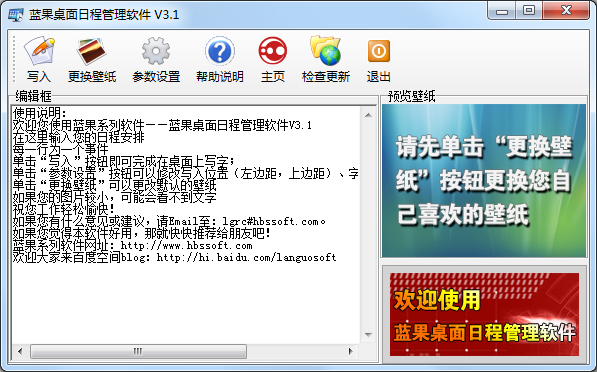The width and height of the screenshot is (597, 372).
Task: Click the line starting 单击“更换壁纸”
Action: tap(115, 185)
